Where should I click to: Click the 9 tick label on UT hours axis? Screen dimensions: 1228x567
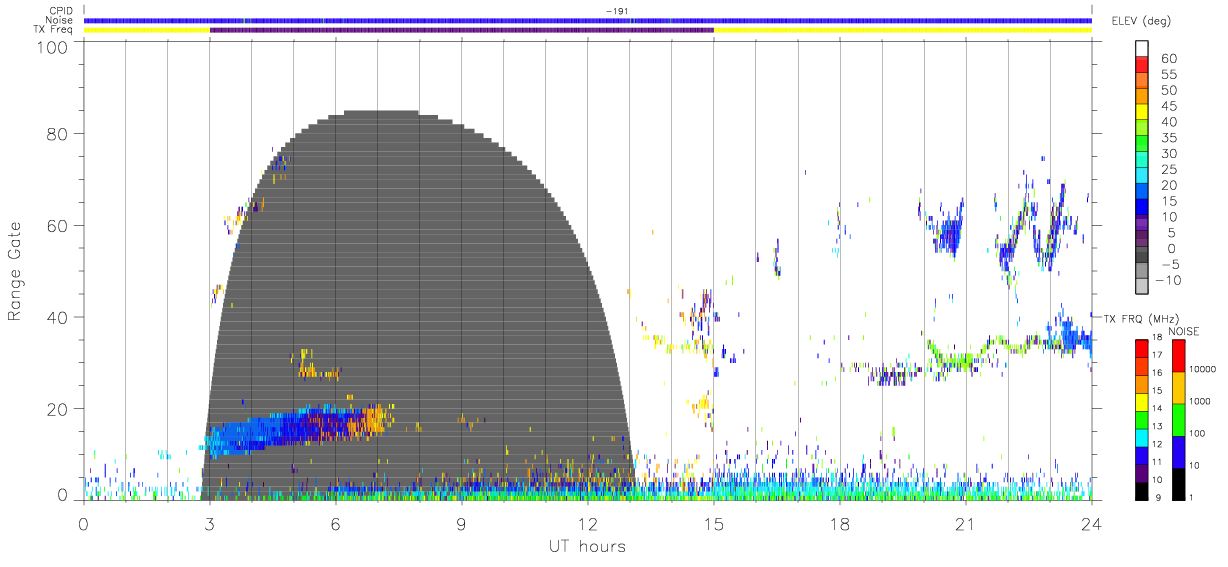click(461, 525)
